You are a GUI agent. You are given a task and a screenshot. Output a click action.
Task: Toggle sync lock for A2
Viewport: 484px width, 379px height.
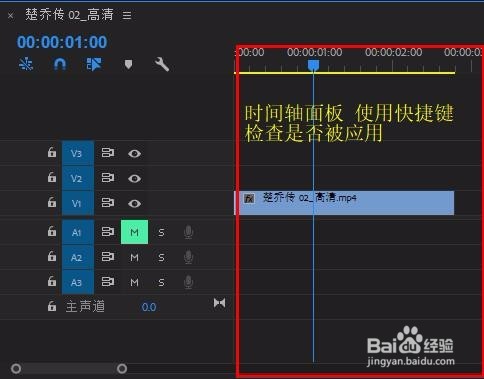pyautogui.click(x=108, y=257)
